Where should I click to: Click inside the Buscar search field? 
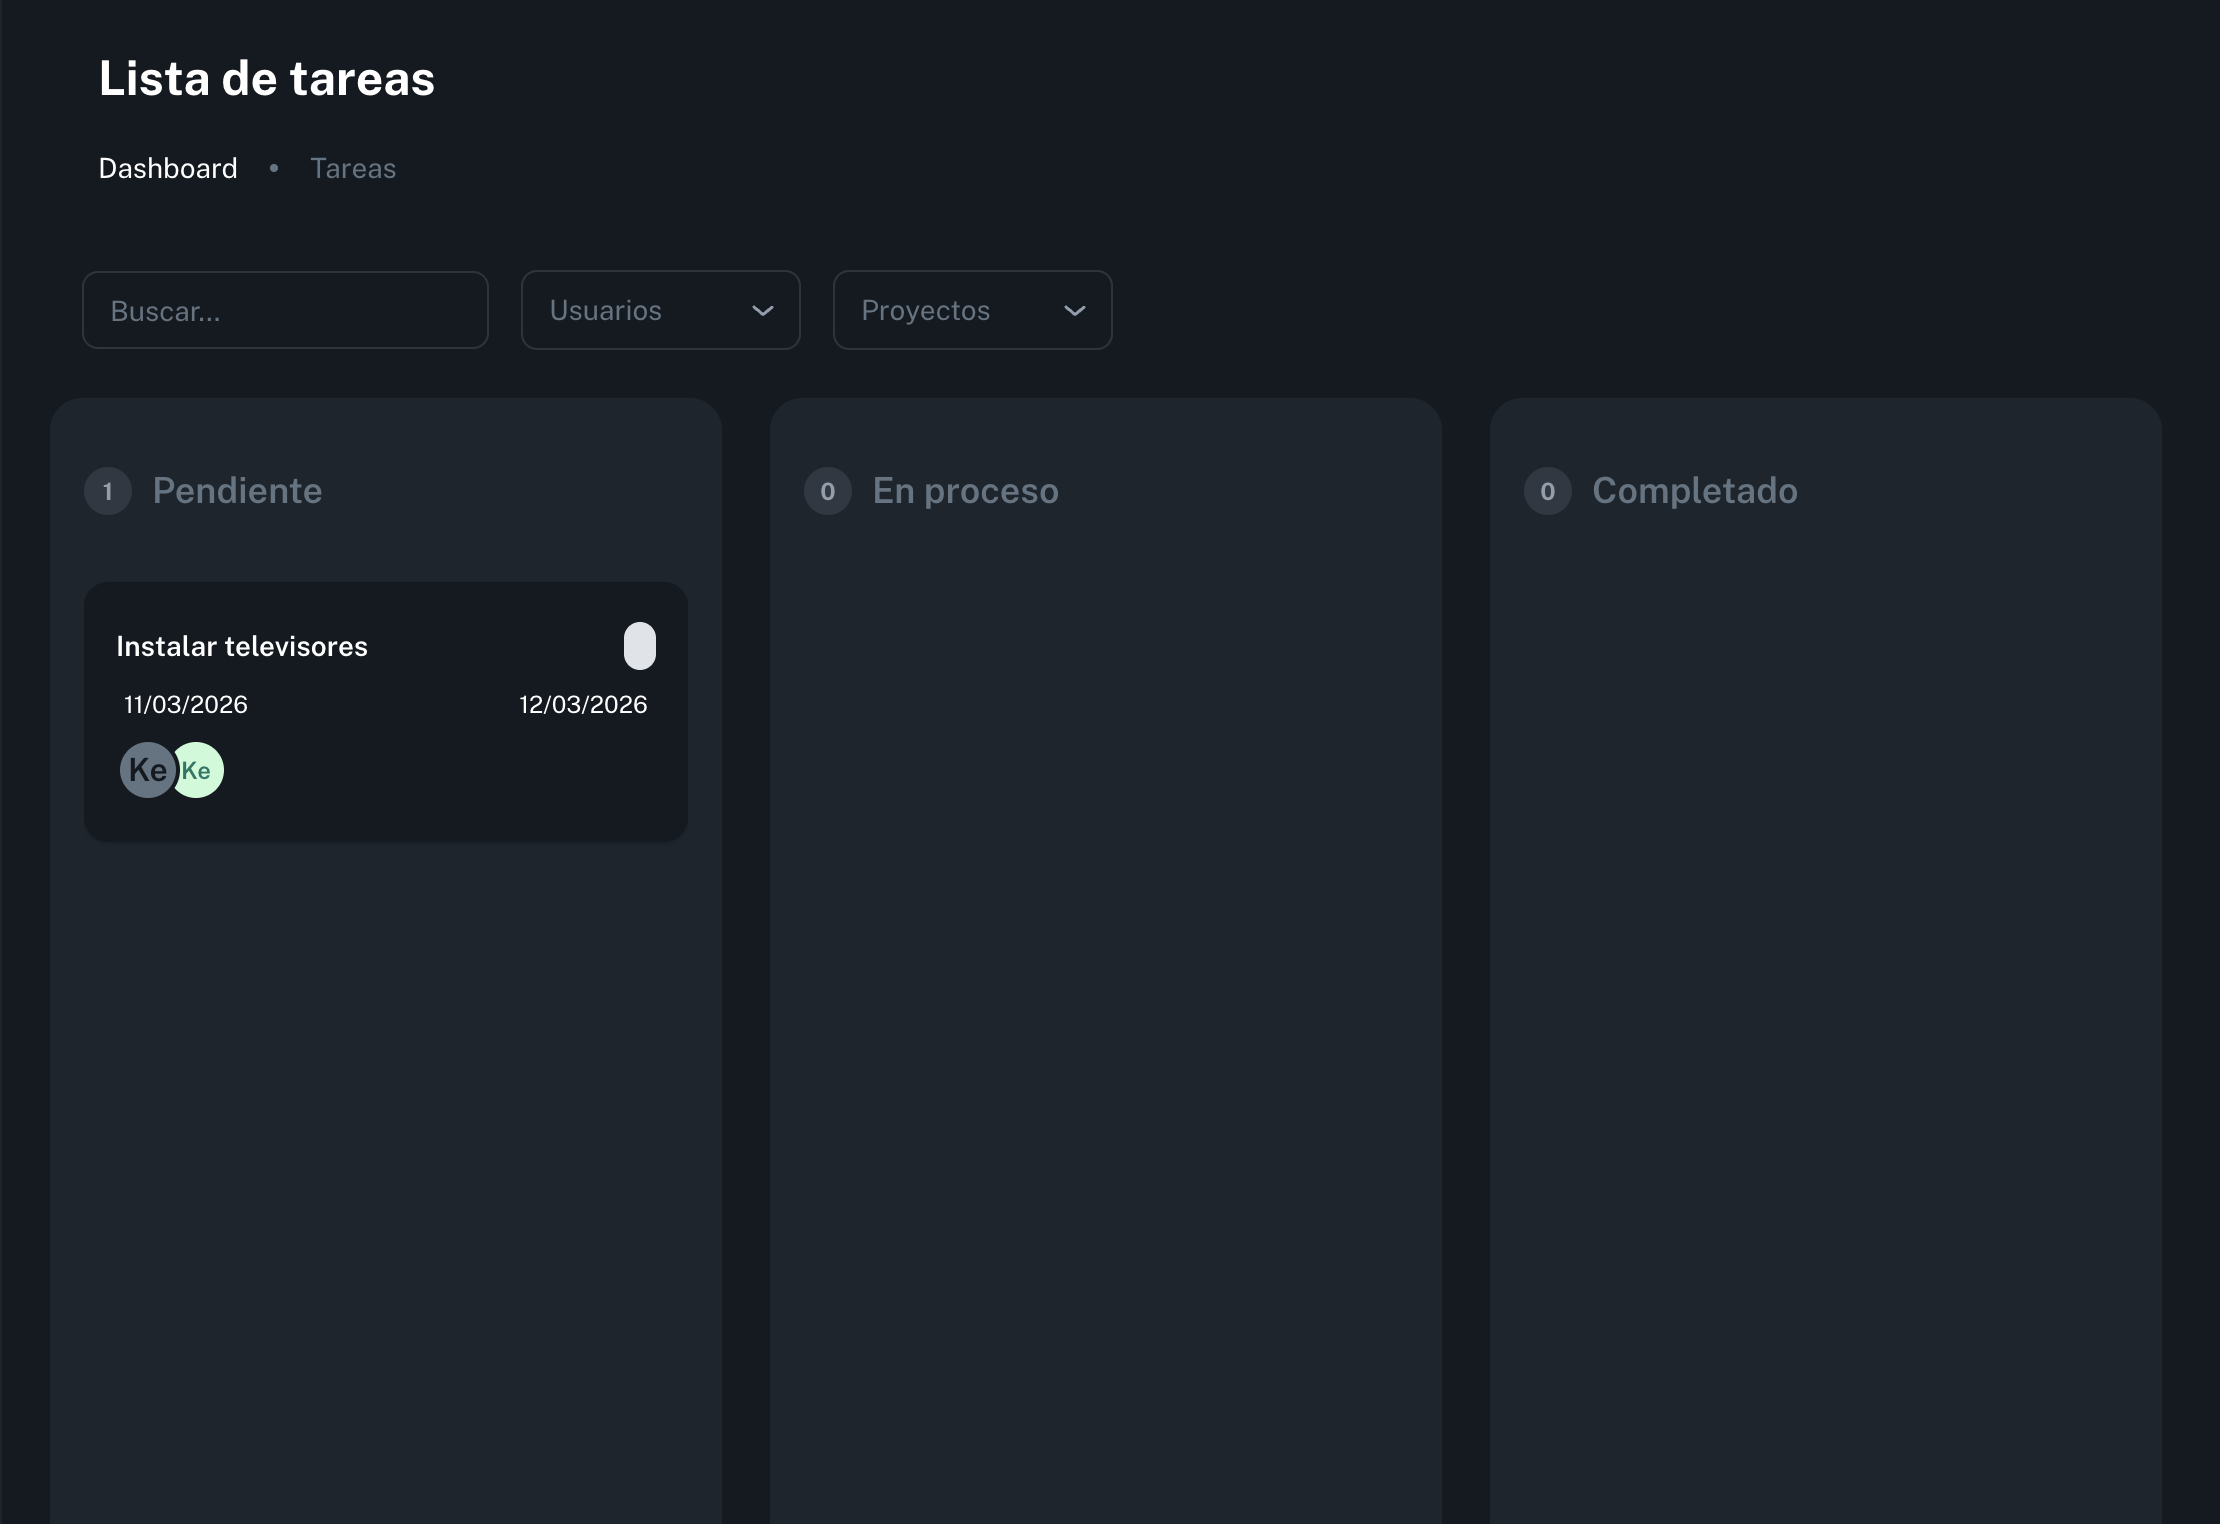tap(285, 310)
